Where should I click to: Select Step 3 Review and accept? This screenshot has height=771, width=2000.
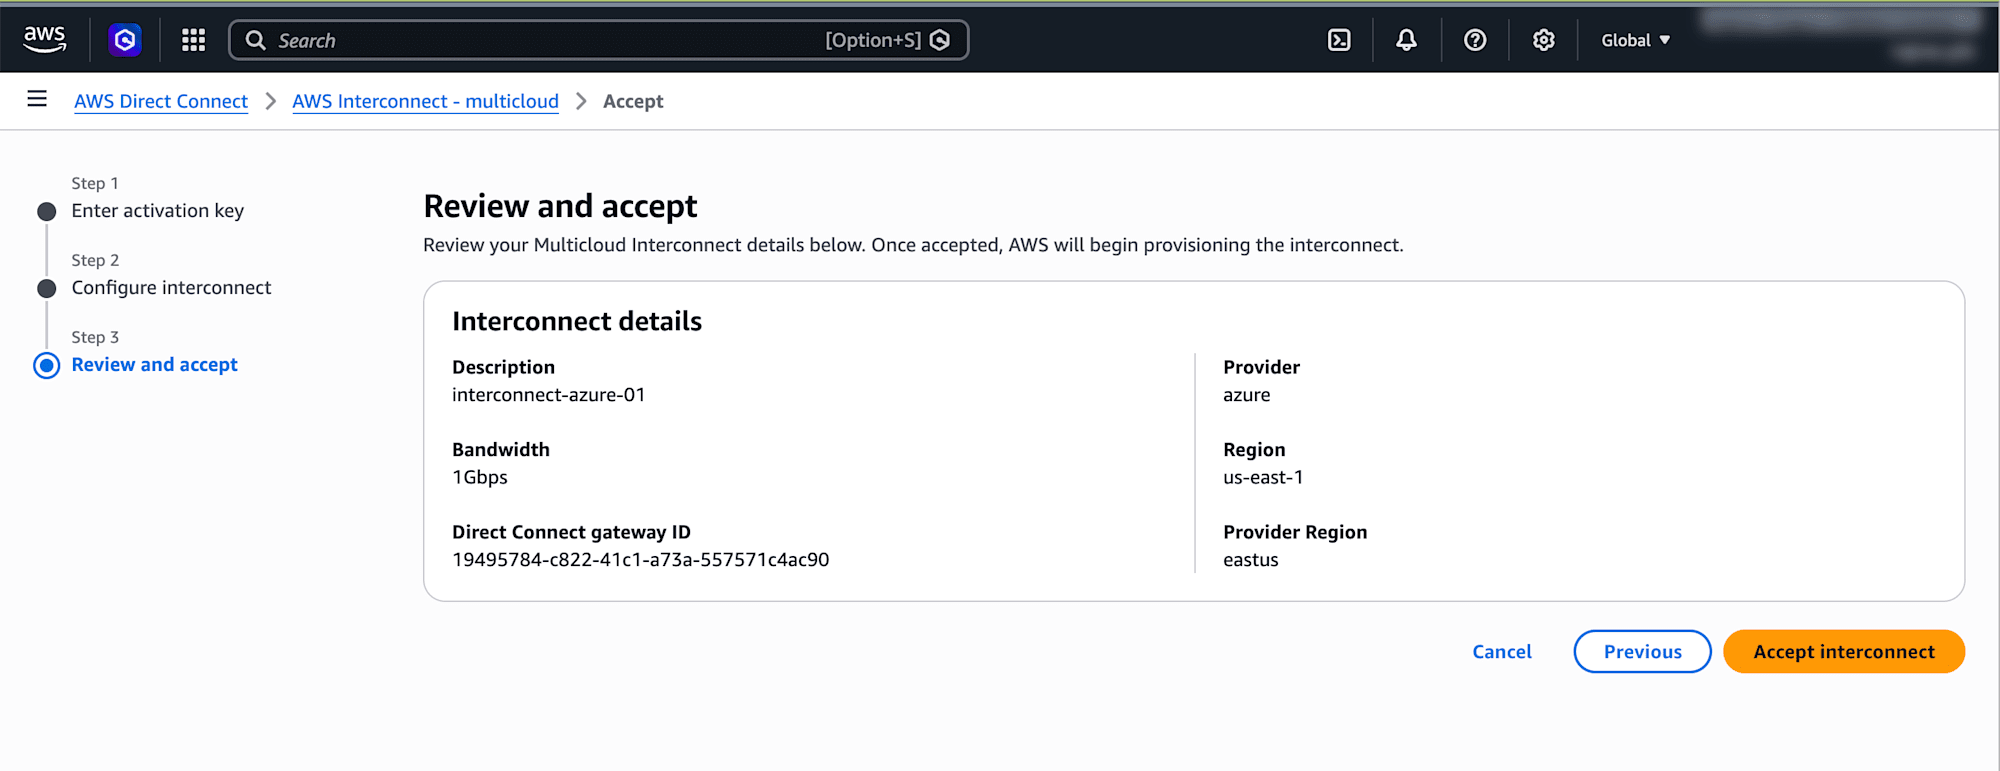154,365
